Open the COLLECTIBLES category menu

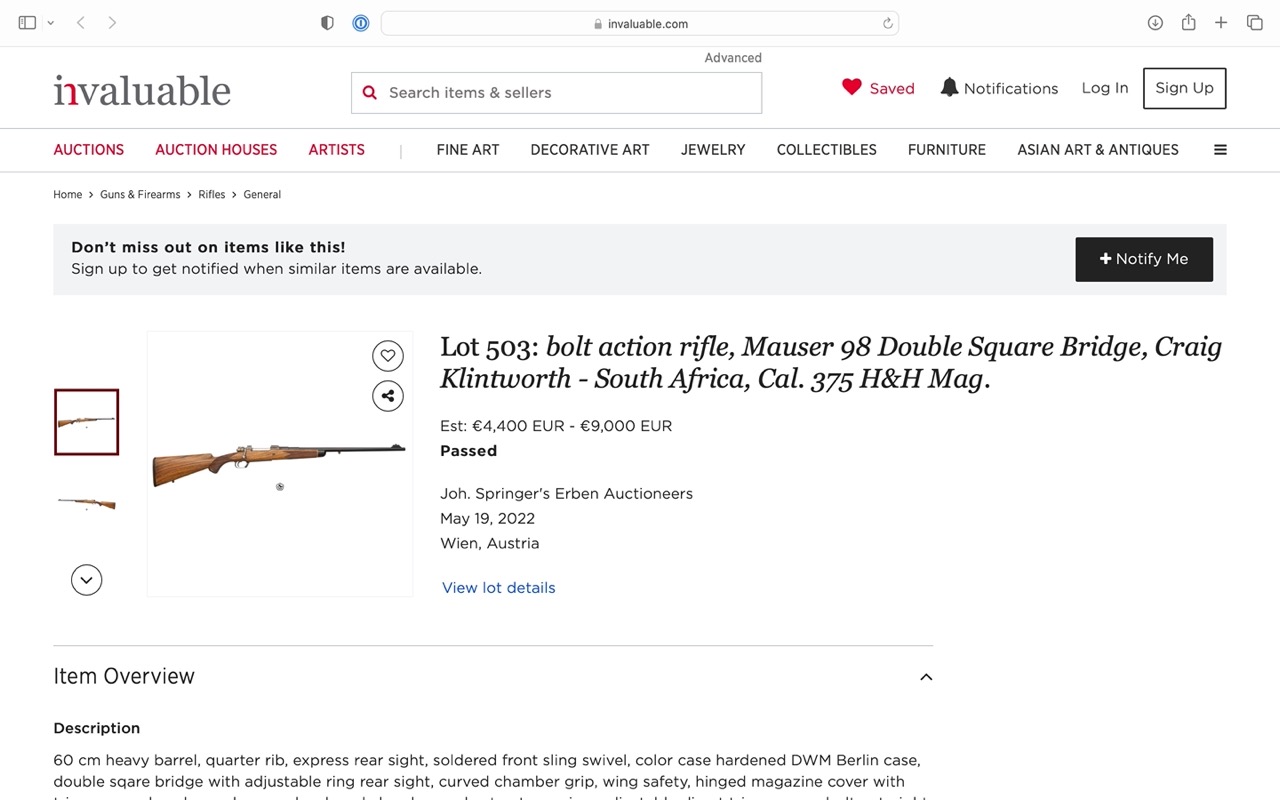pyautogui.click(x=826, y=150)
